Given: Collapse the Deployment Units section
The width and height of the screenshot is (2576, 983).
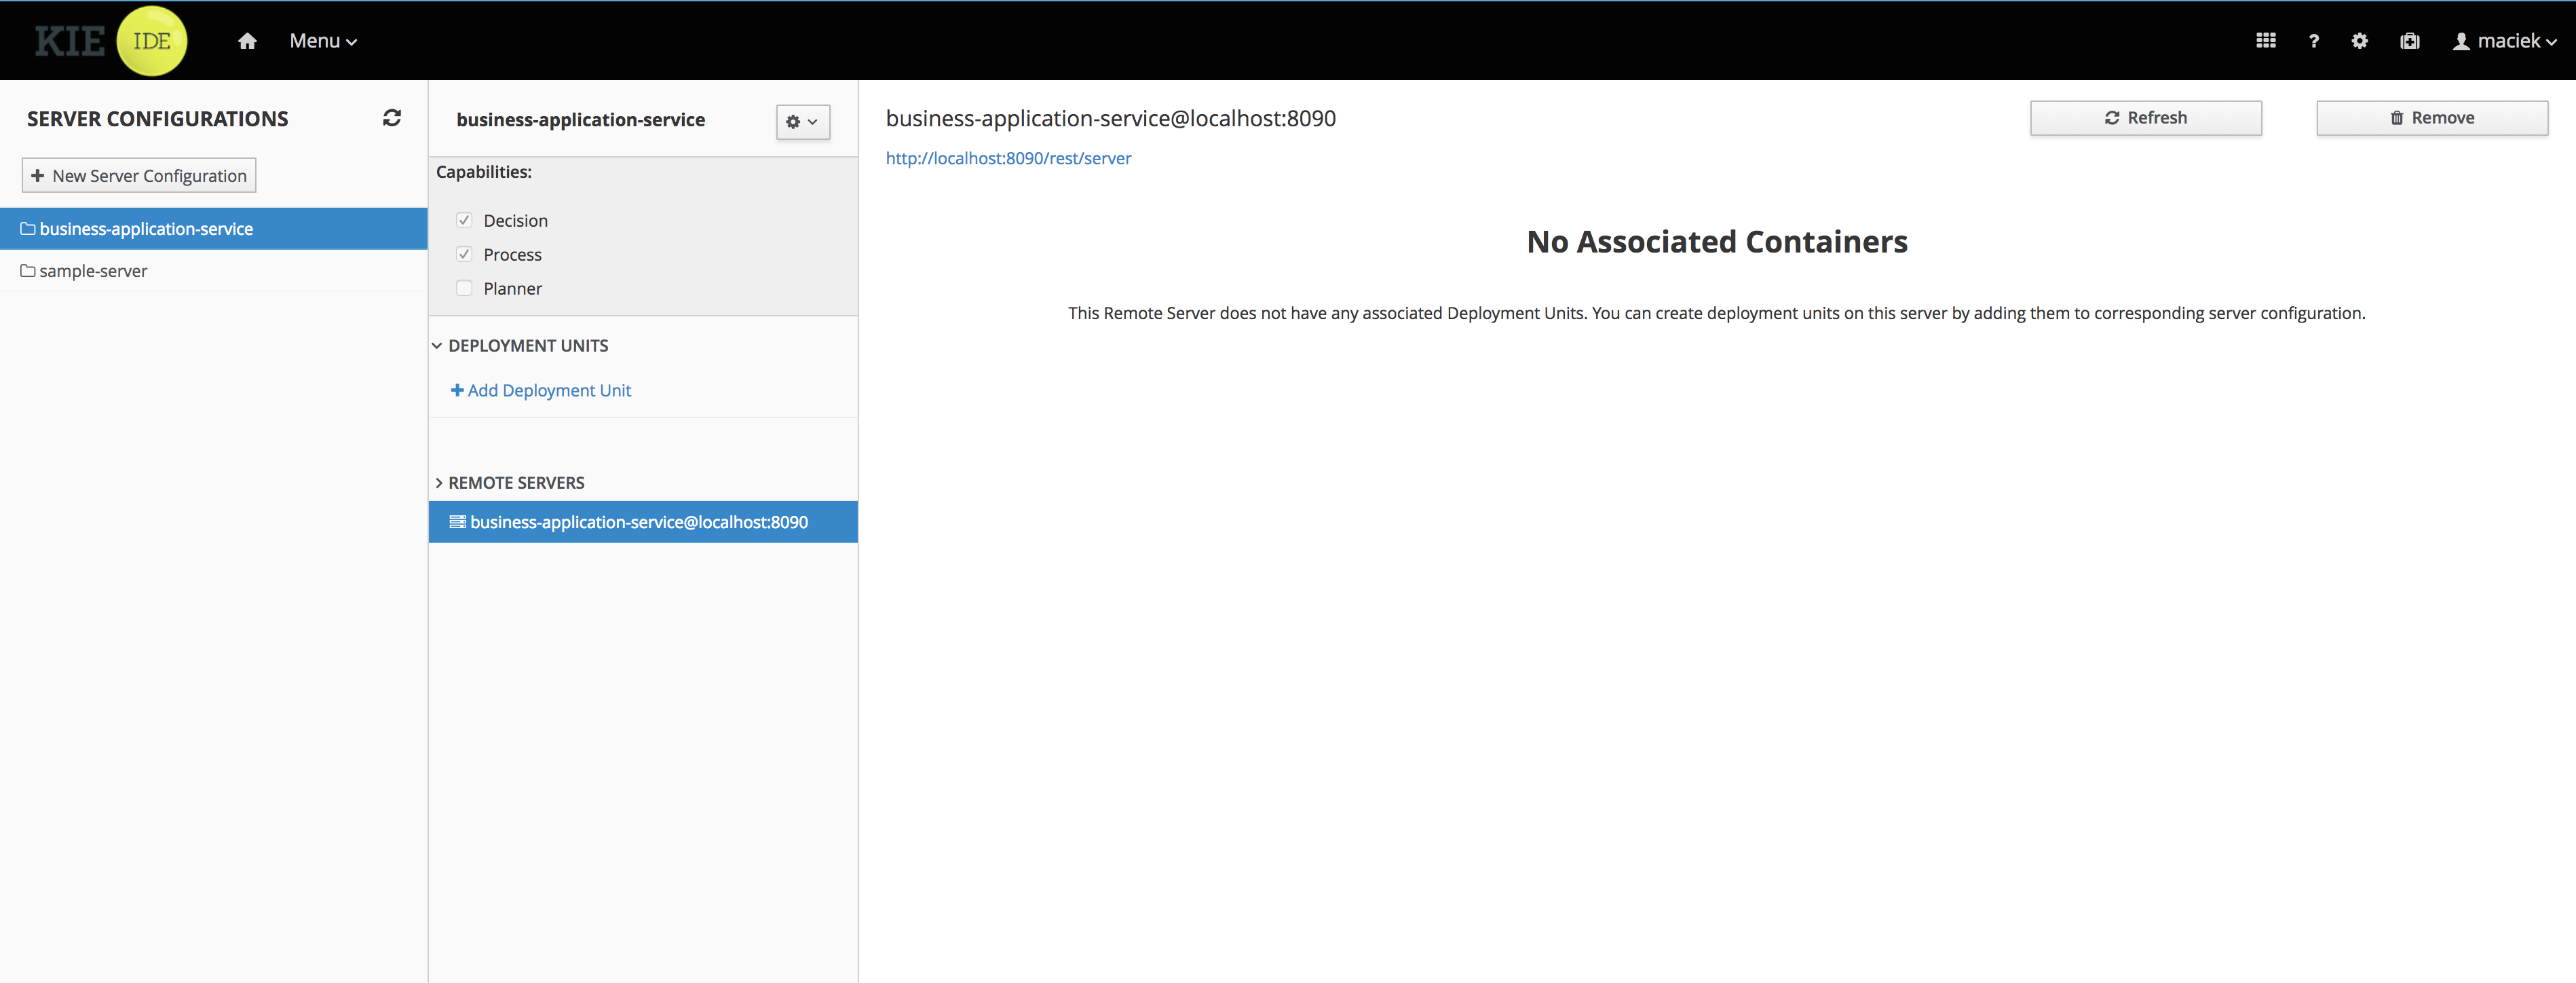Looking at the screenshot, I should pos(437,346).
